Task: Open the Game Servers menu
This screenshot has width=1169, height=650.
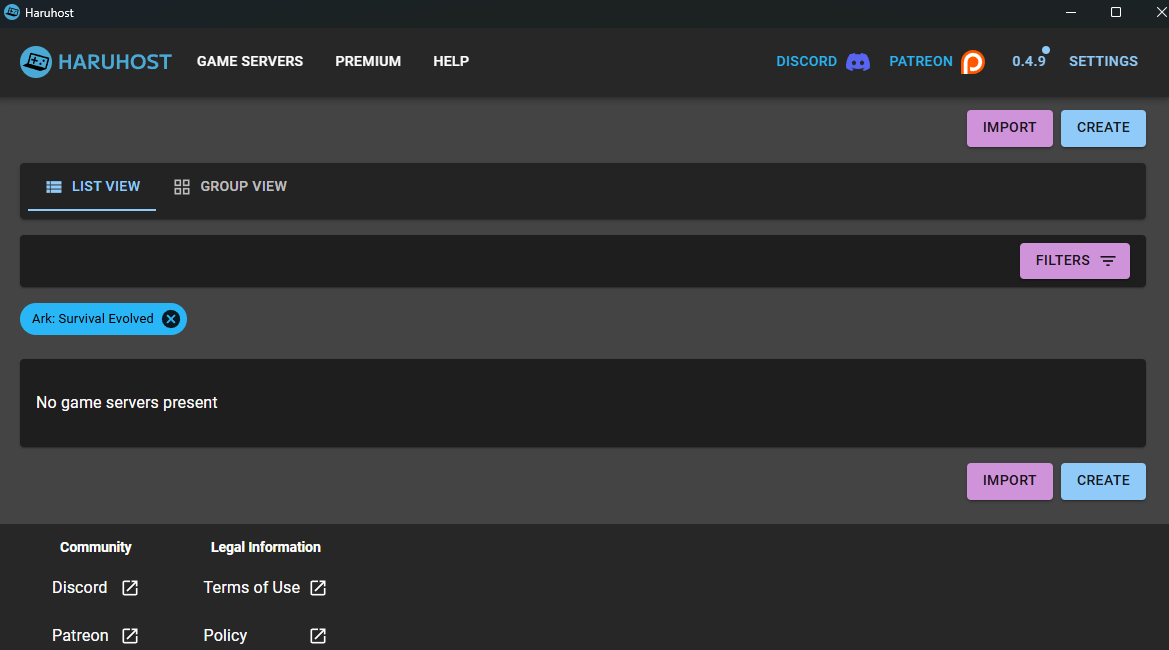Action: pyautogui.click(x=250, y=61)
